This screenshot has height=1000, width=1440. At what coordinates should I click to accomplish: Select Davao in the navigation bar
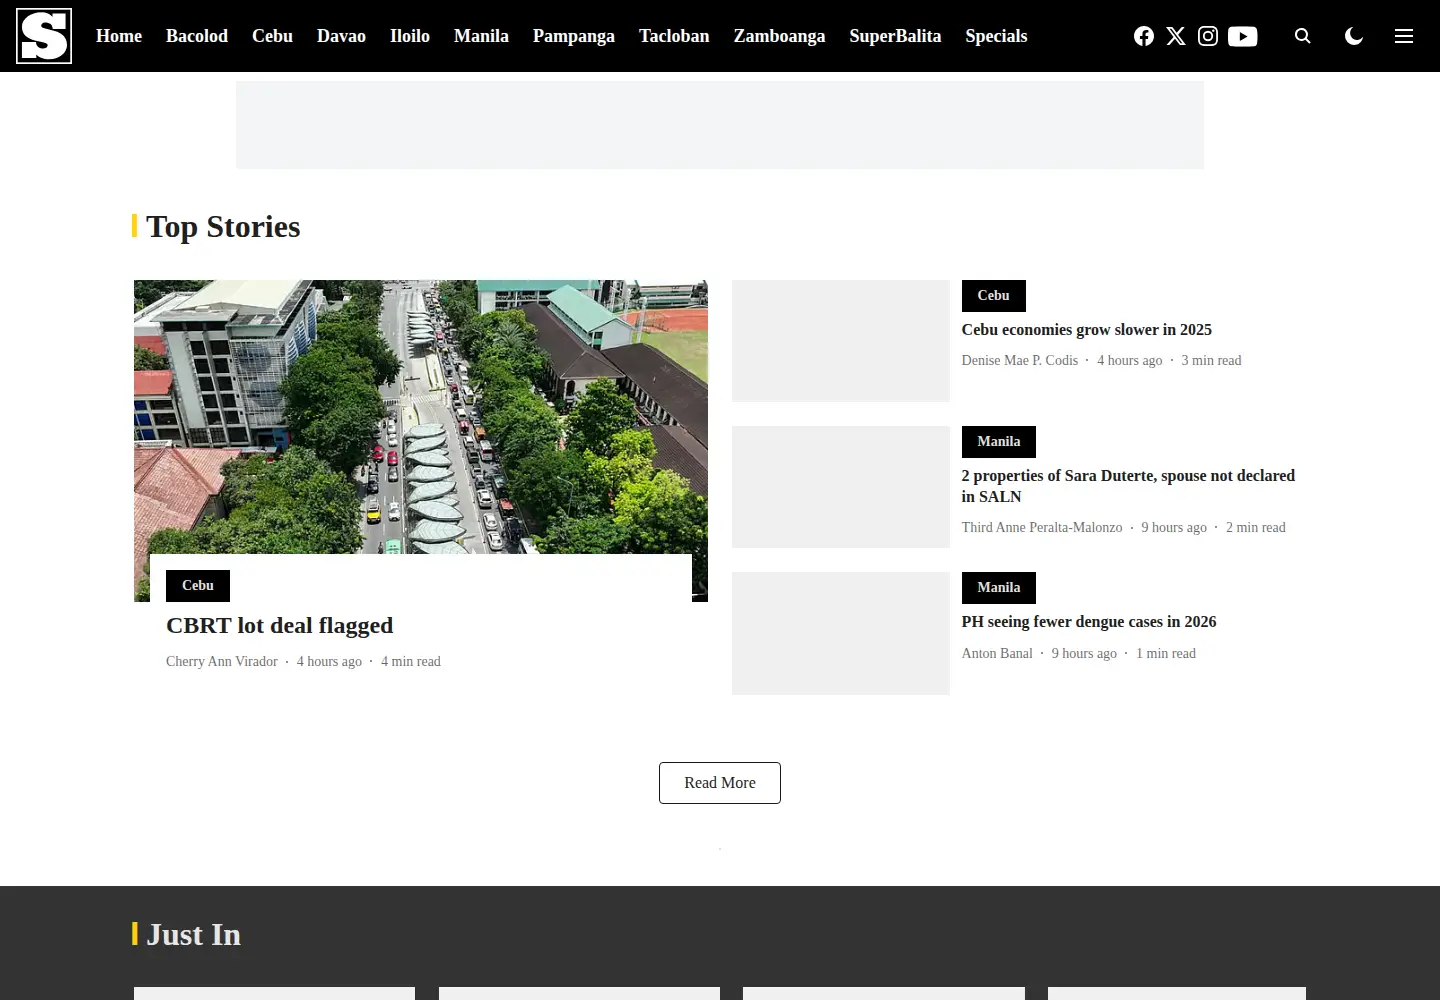pyautogui.click(x=341, y=36)
